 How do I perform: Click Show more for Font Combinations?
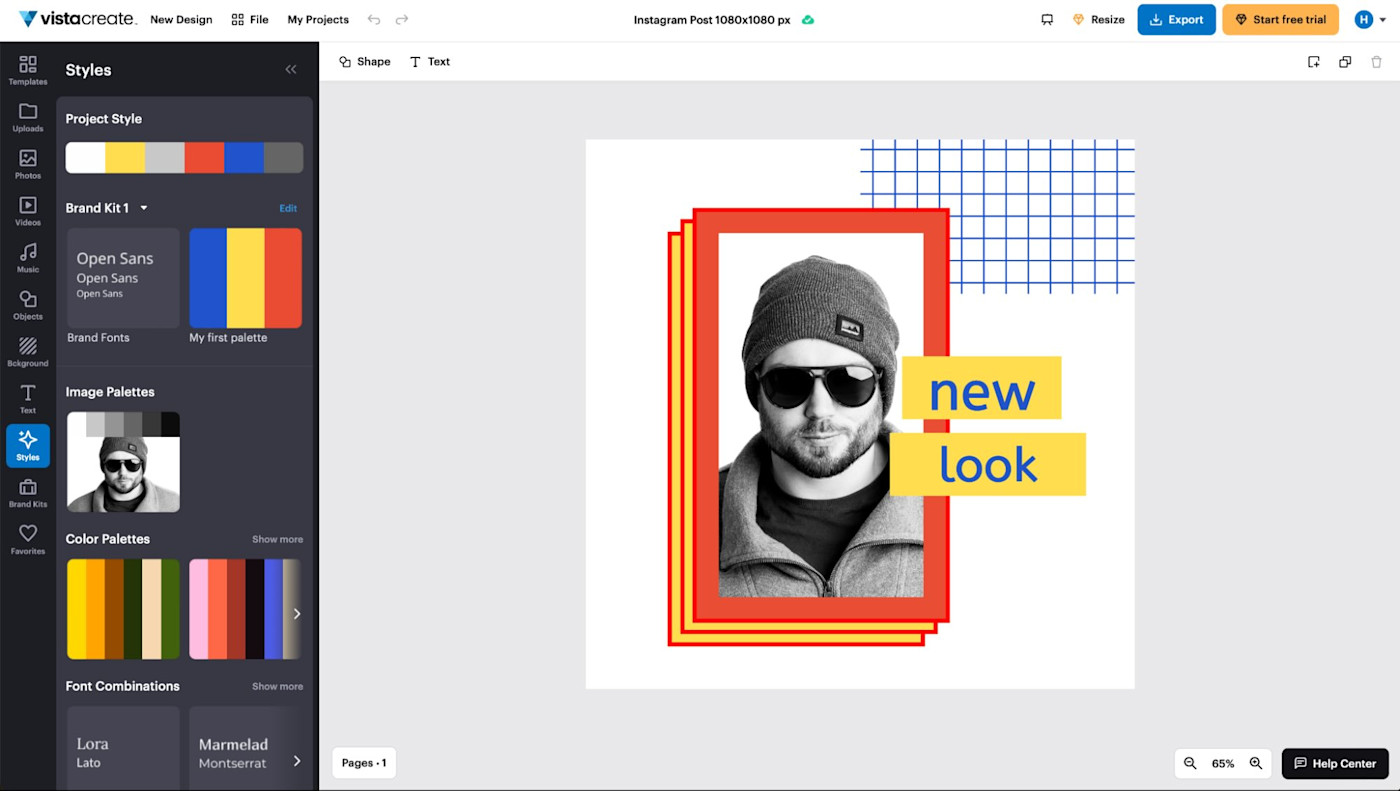(x=277, y=686)
